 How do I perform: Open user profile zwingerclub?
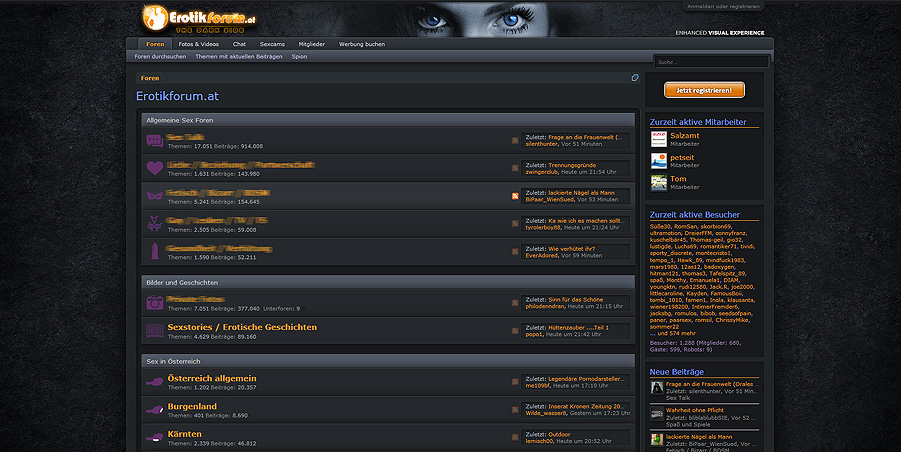click(541, 172)
